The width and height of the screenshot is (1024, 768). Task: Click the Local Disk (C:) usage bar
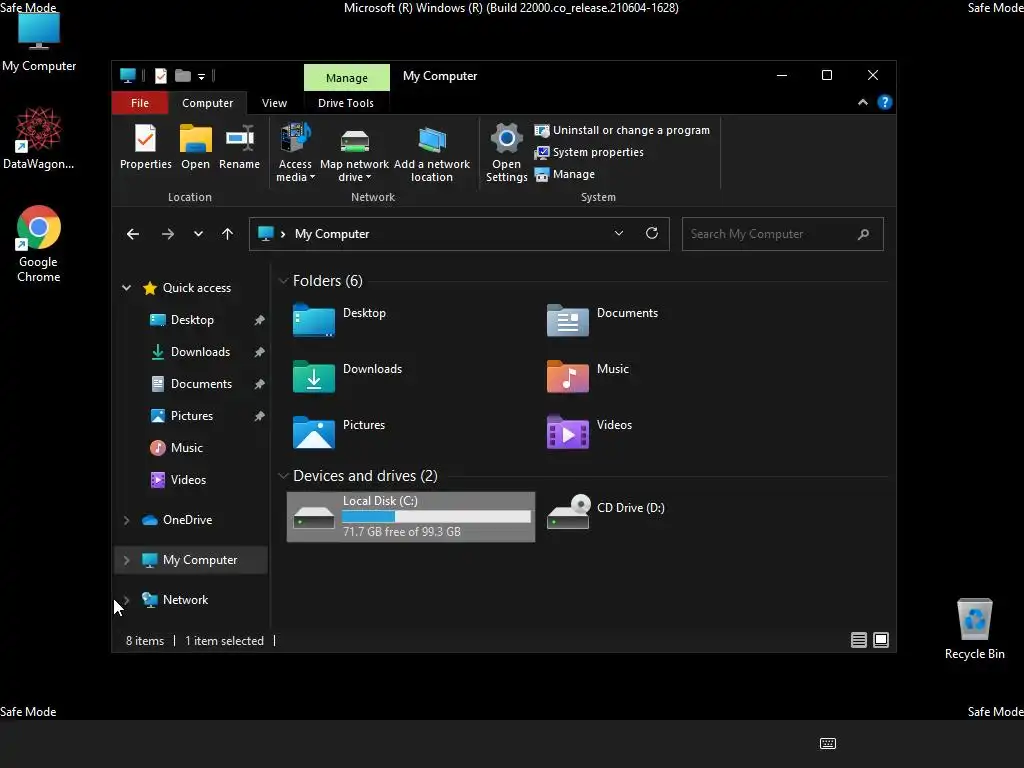436,517
